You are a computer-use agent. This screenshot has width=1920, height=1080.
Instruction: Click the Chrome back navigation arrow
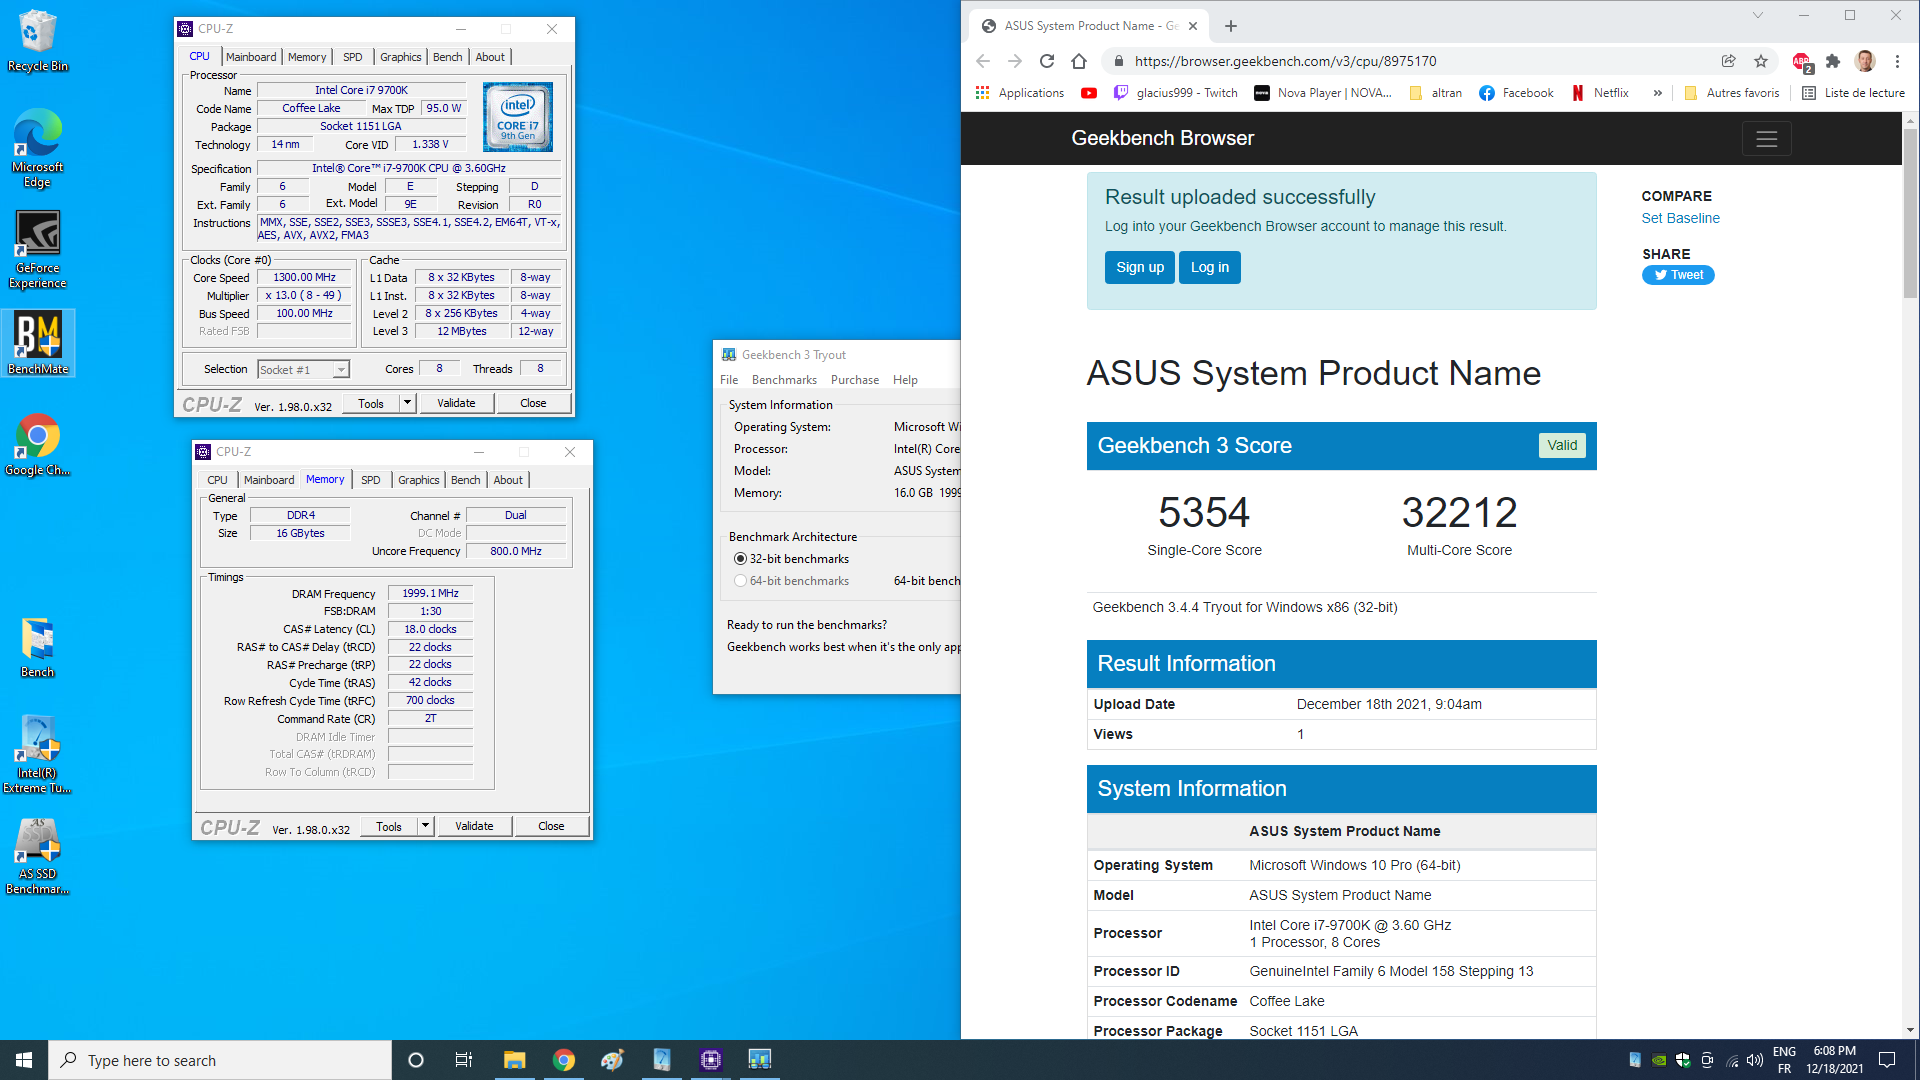[x=983, y=61]
